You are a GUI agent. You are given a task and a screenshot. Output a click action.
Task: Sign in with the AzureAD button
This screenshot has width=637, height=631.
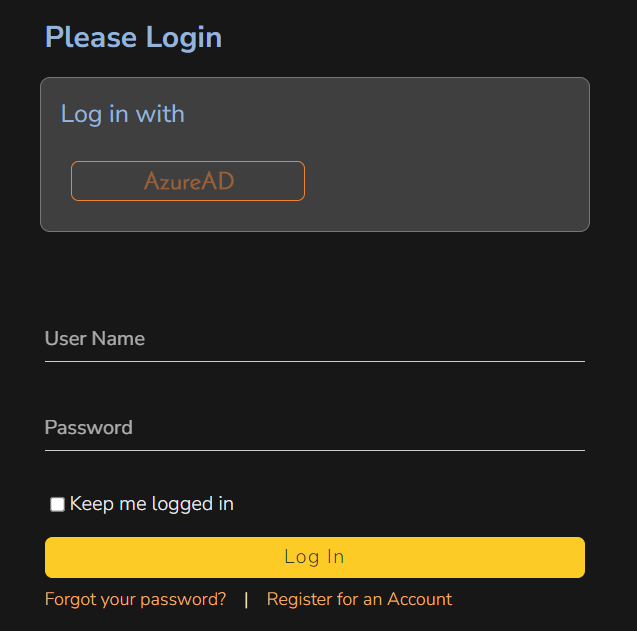click(188, 181)
